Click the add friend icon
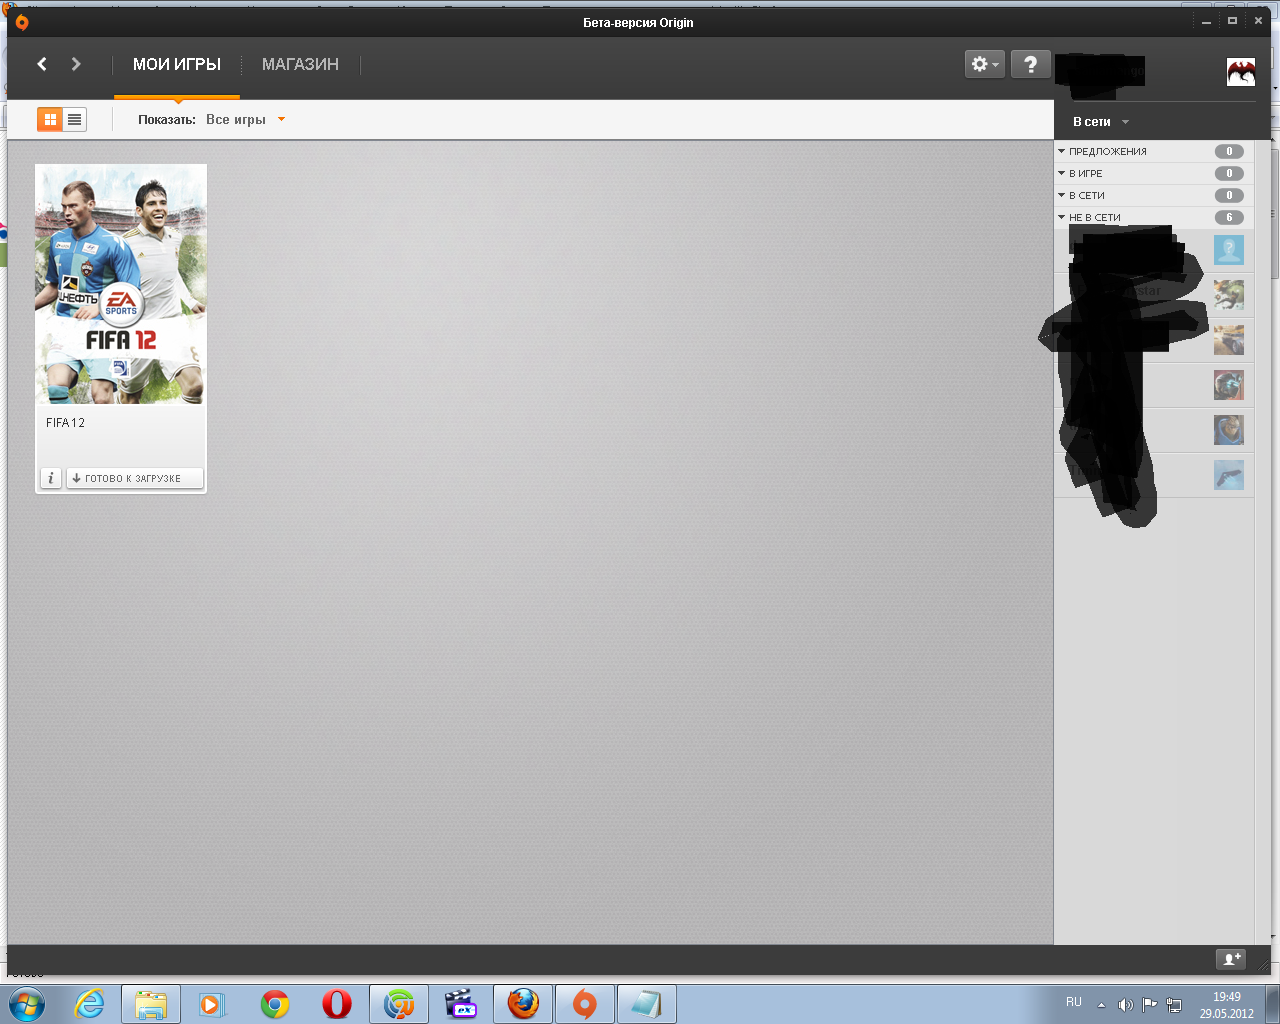This screenshot has height=1024, width=1280. point(1230,959)
